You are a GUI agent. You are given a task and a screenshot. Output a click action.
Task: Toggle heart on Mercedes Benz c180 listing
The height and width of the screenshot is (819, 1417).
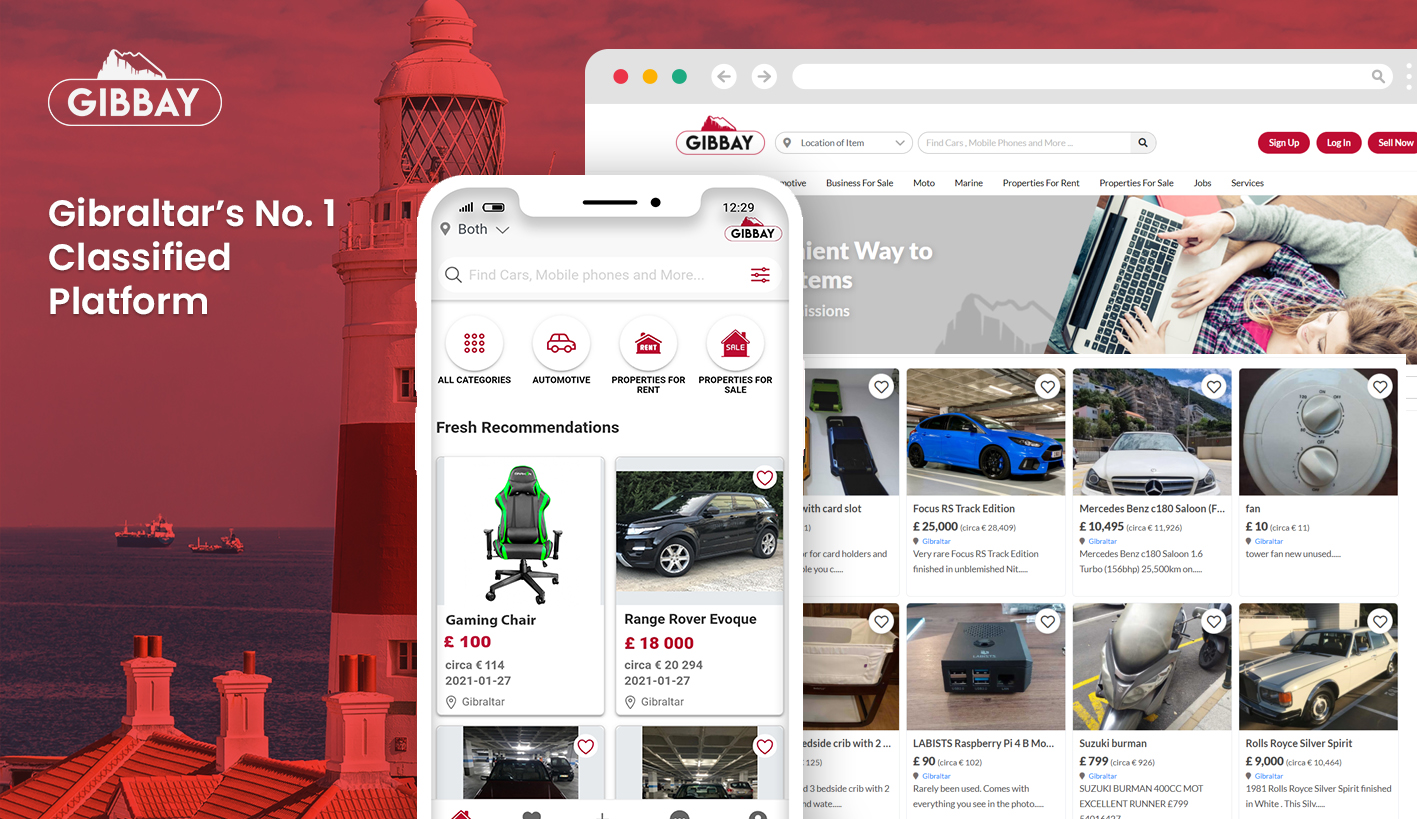[1213, 387]
